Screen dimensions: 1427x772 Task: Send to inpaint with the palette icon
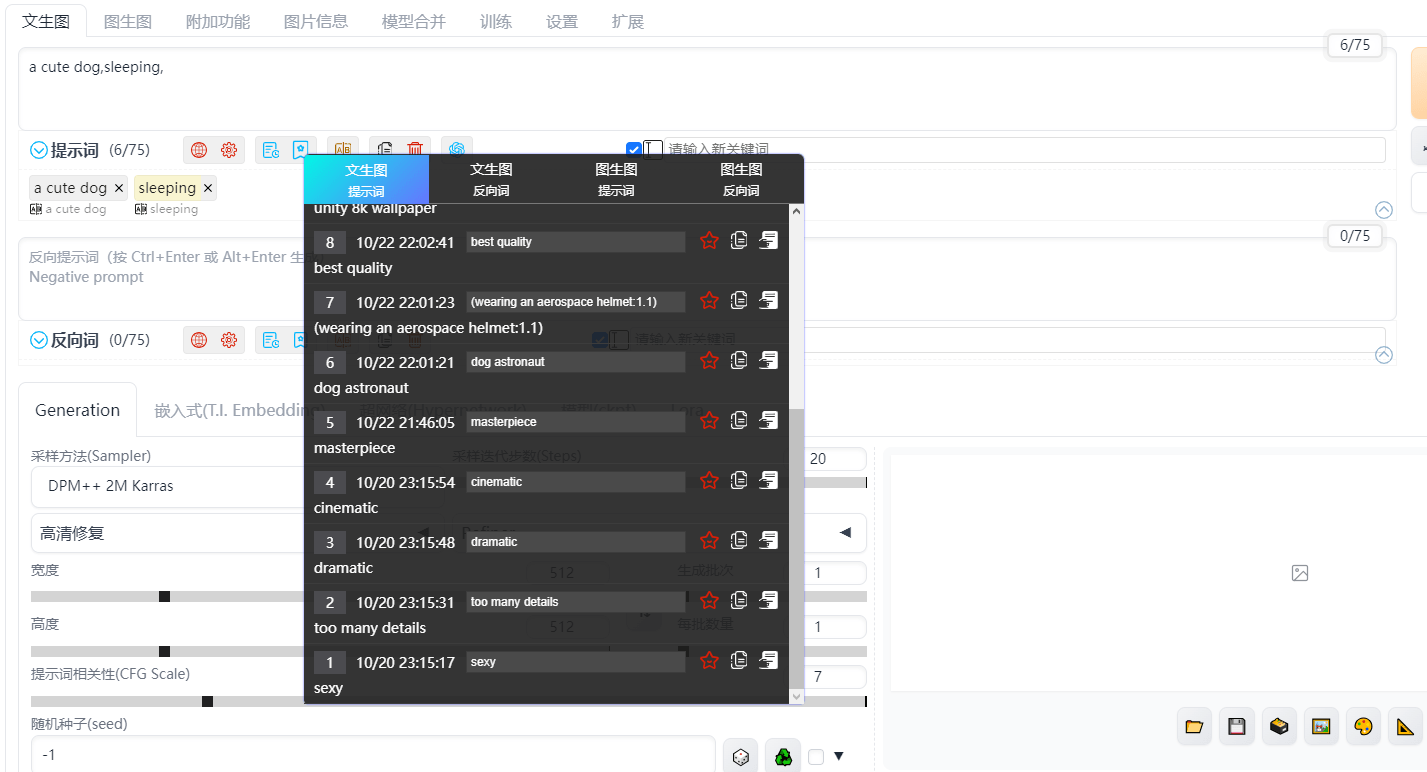[1363, 727]
